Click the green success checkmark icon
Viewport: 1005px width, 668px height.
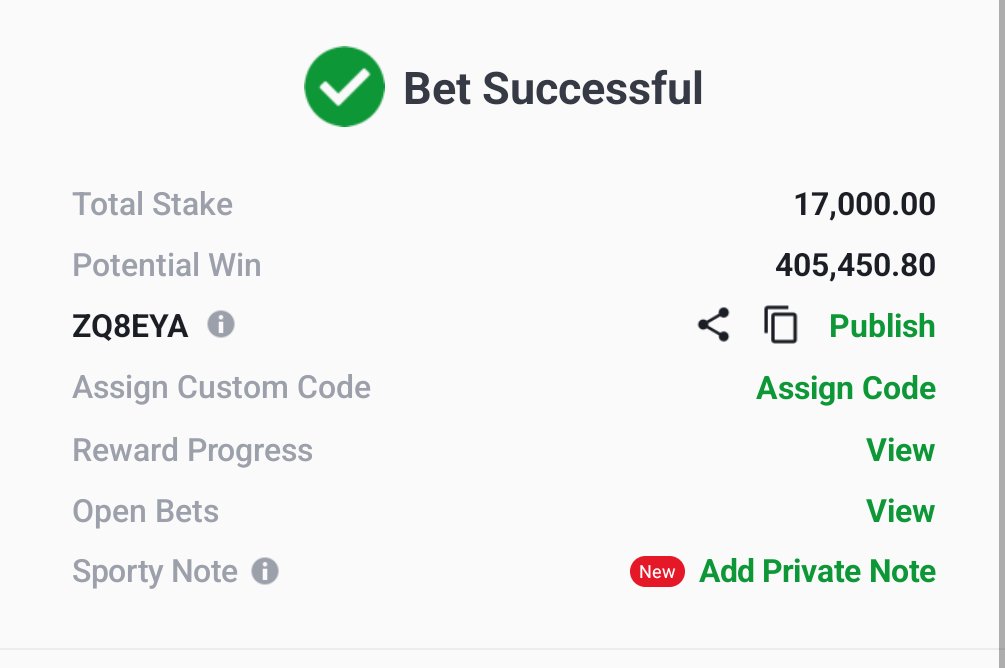[344, 87]
